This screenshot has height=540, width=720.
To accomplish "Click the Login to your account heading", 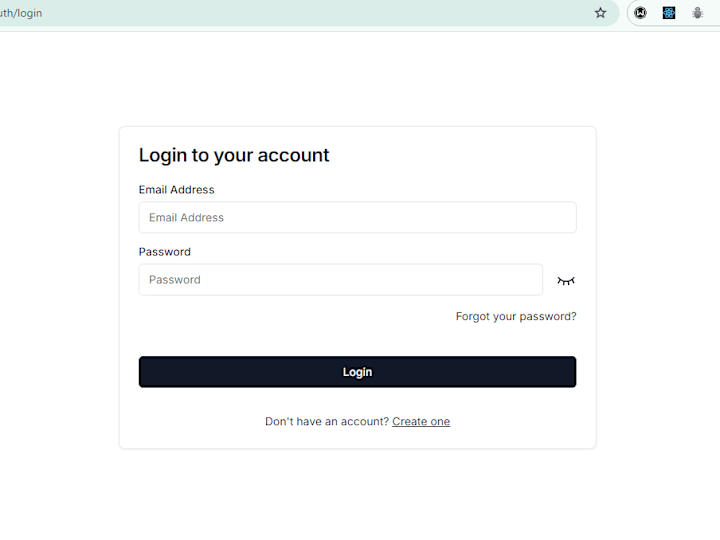I will pyautogui.click(x=234, y=155).
